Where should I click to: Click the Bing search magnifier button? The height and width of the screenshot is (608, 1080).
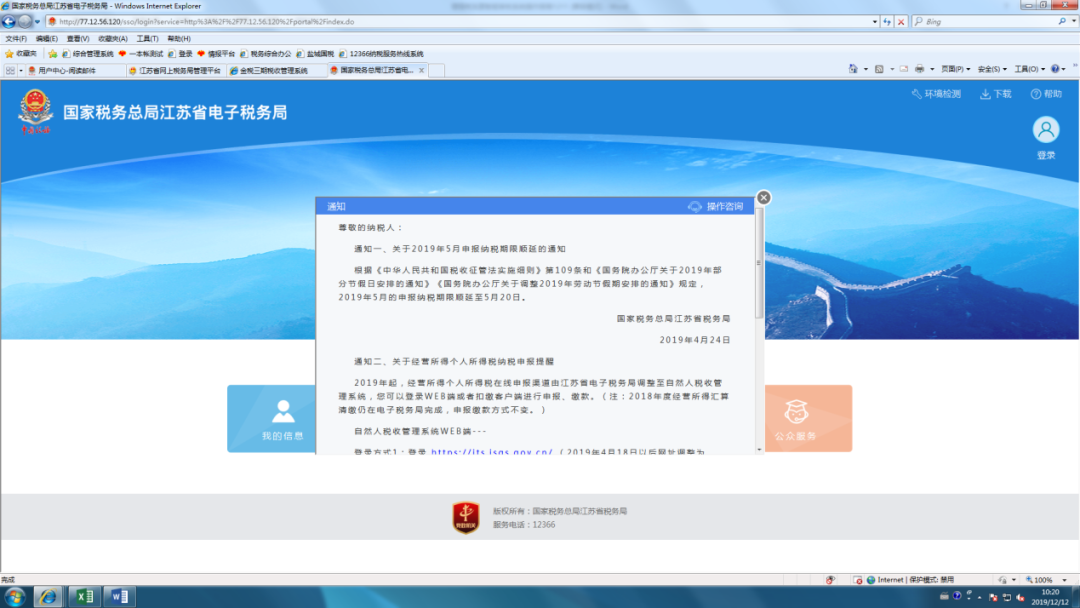coord(1061,22)
